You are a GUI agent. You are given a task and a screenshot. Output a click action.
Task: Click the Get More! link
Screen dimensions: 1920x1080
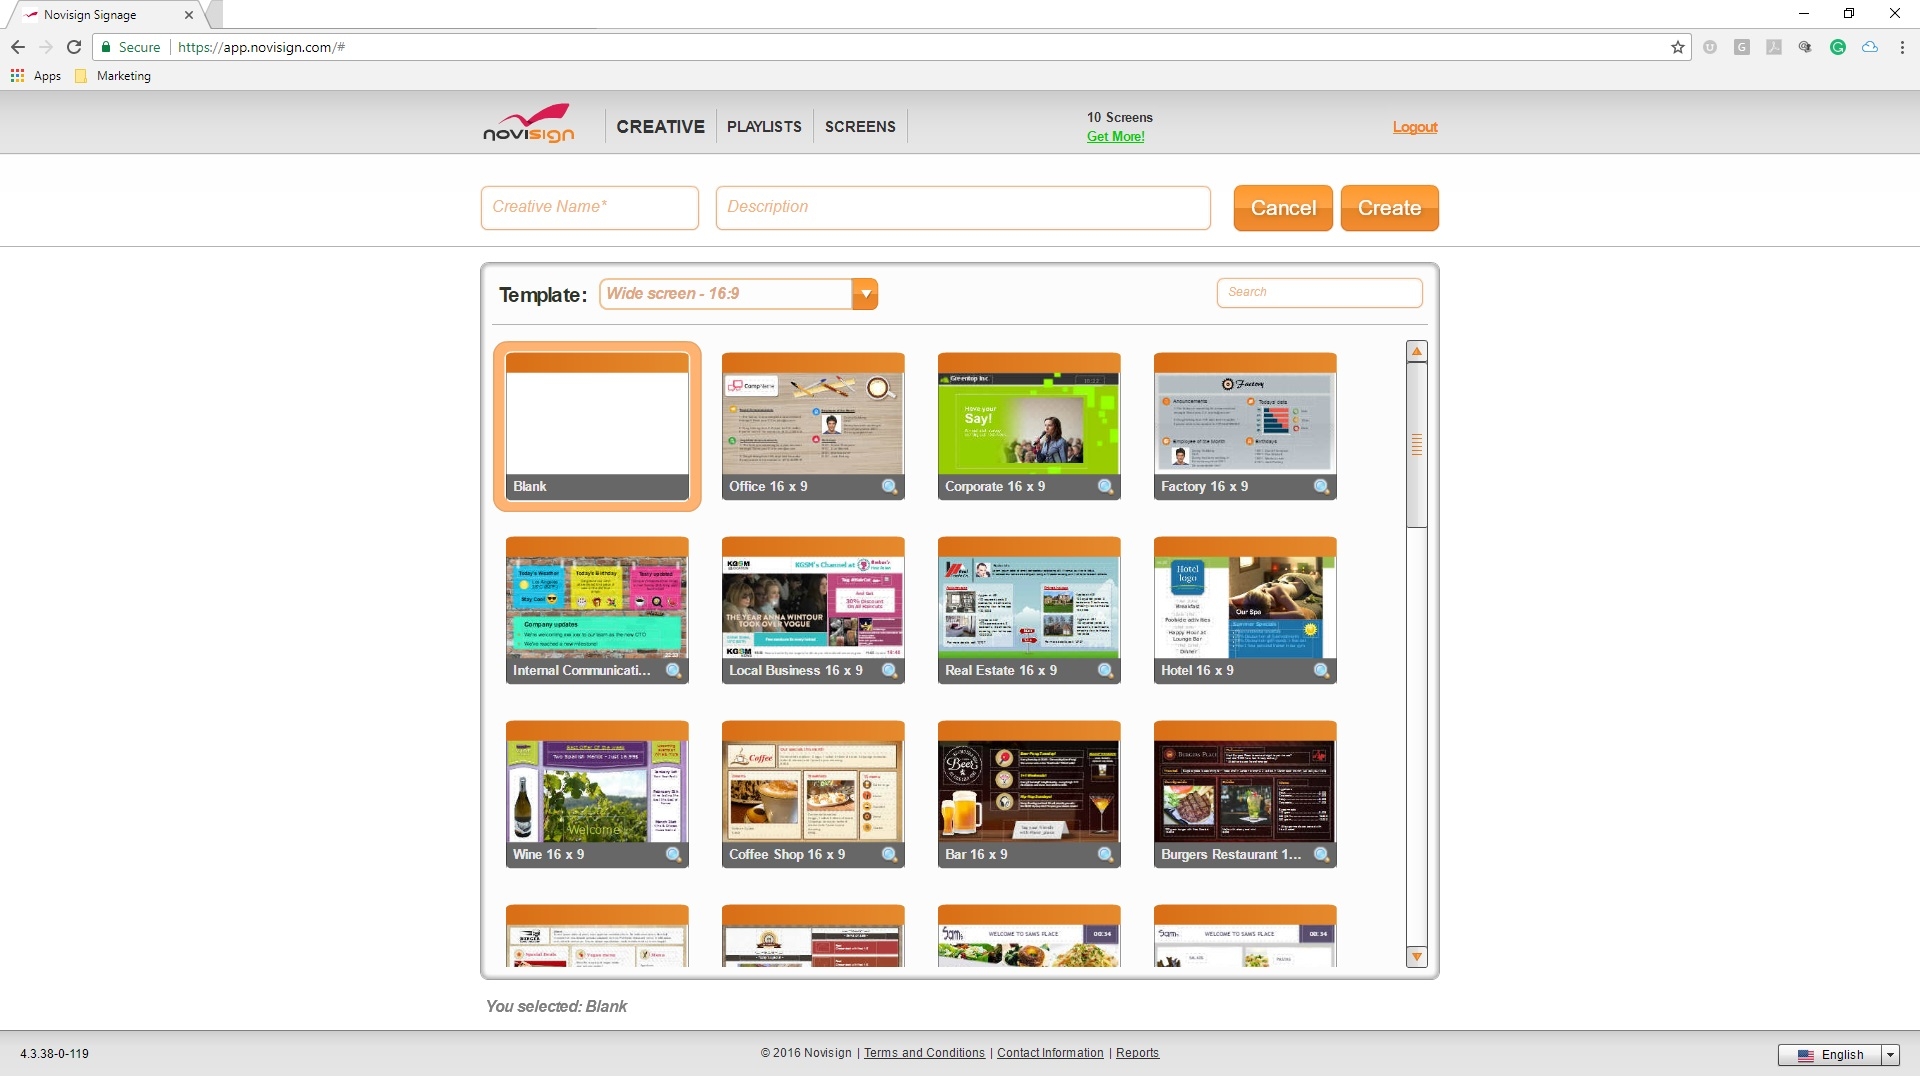tap(1115, 137)
